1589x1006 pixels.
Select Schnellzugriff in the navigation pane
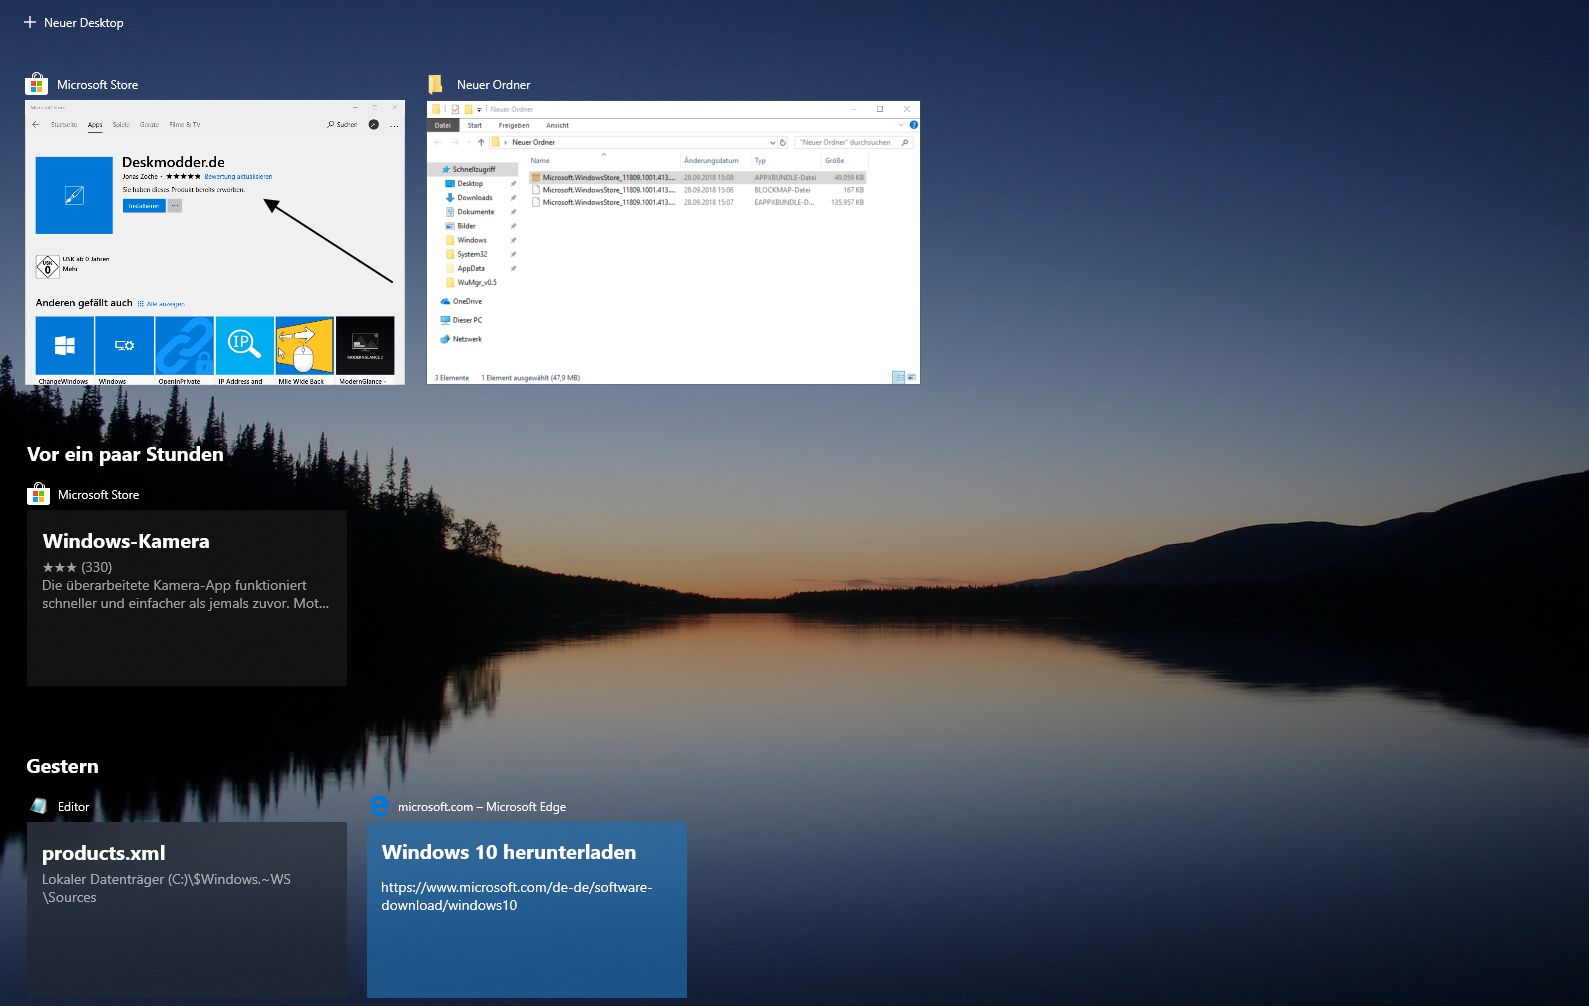click(x=474, y=169)
